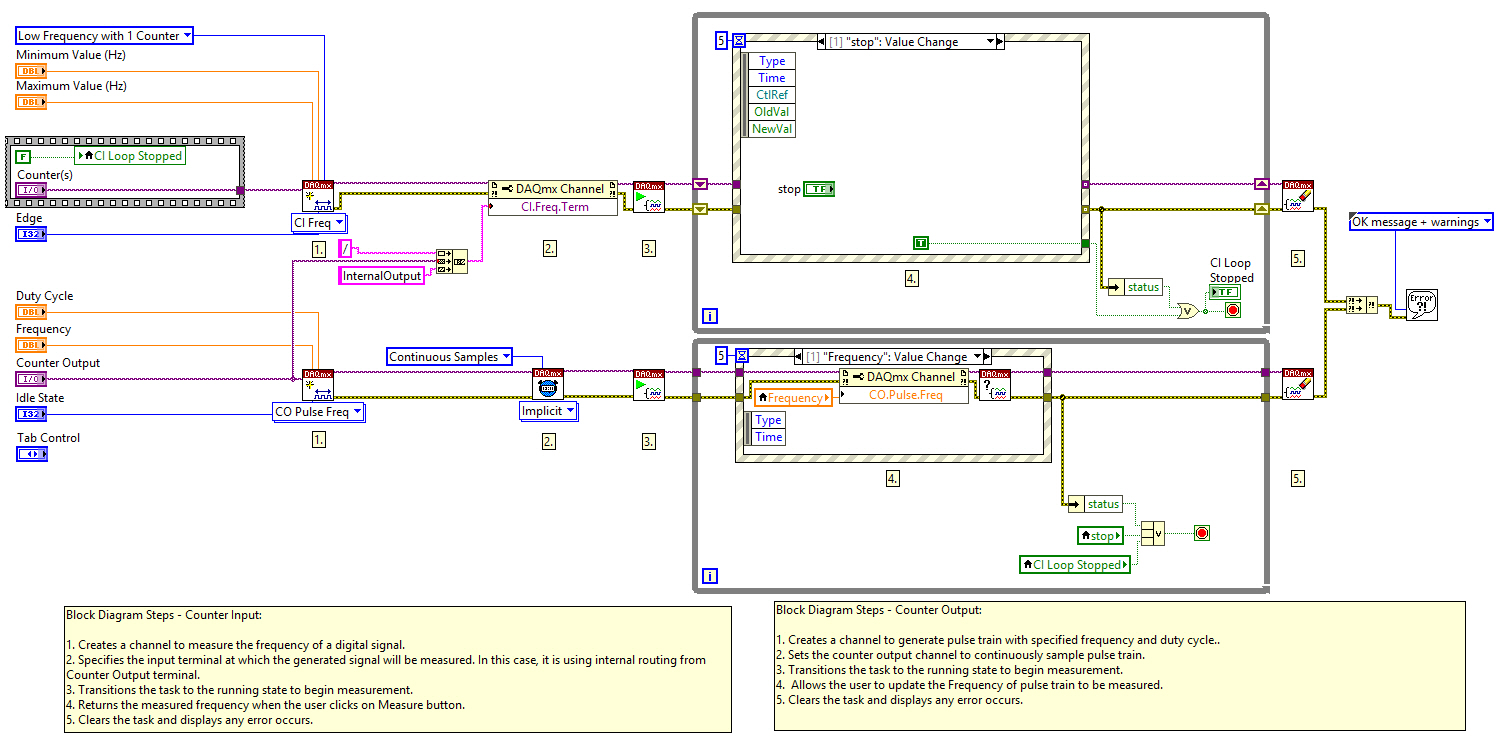Click the Counter(s) I/O terminal

coord(31,189)
